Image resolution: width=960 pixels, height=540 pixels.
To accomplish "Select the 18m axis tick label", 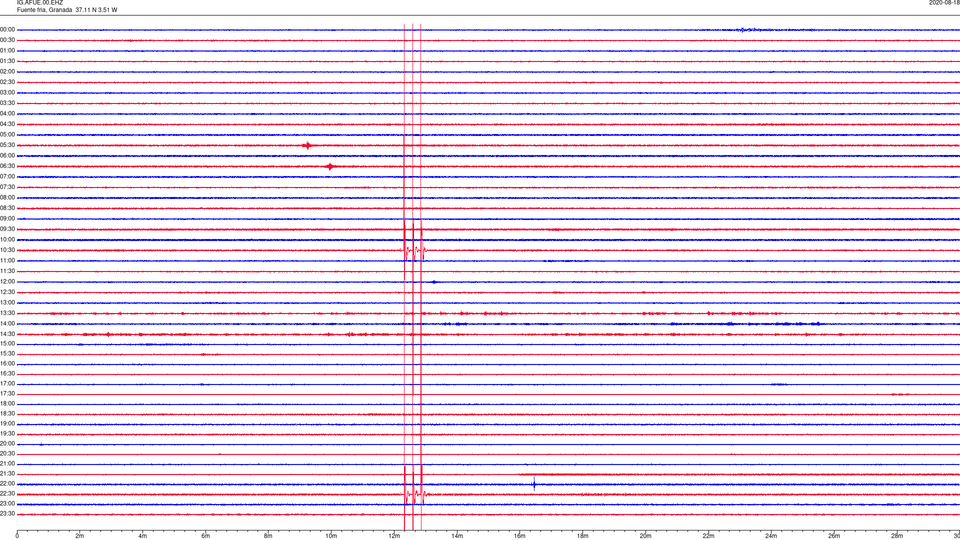I will [583, 536].
